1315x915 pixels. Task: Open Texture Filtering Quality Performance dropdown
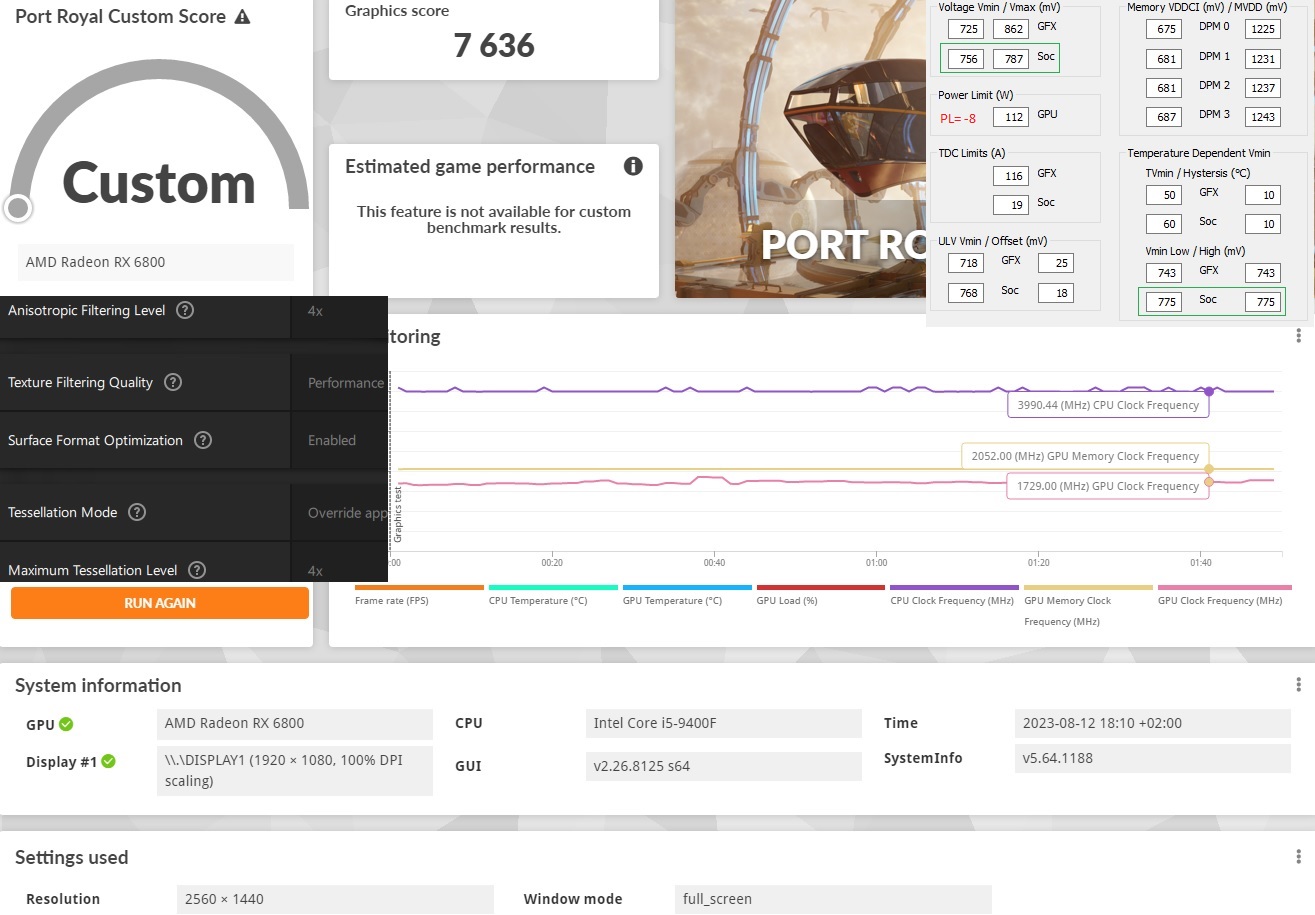click(340, 382)
